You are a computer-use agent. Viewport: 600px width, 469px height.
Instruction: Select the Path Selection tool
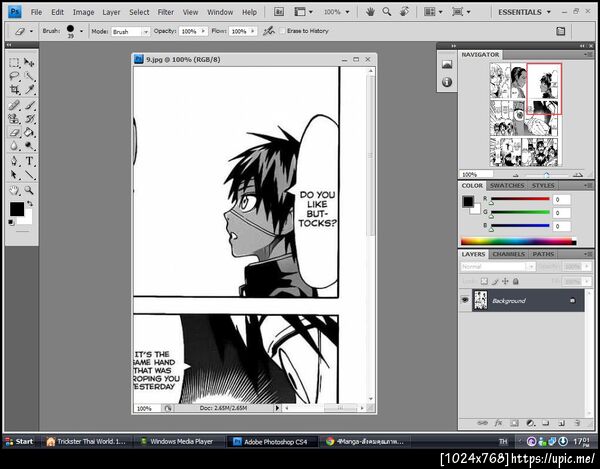coord(14,175)
